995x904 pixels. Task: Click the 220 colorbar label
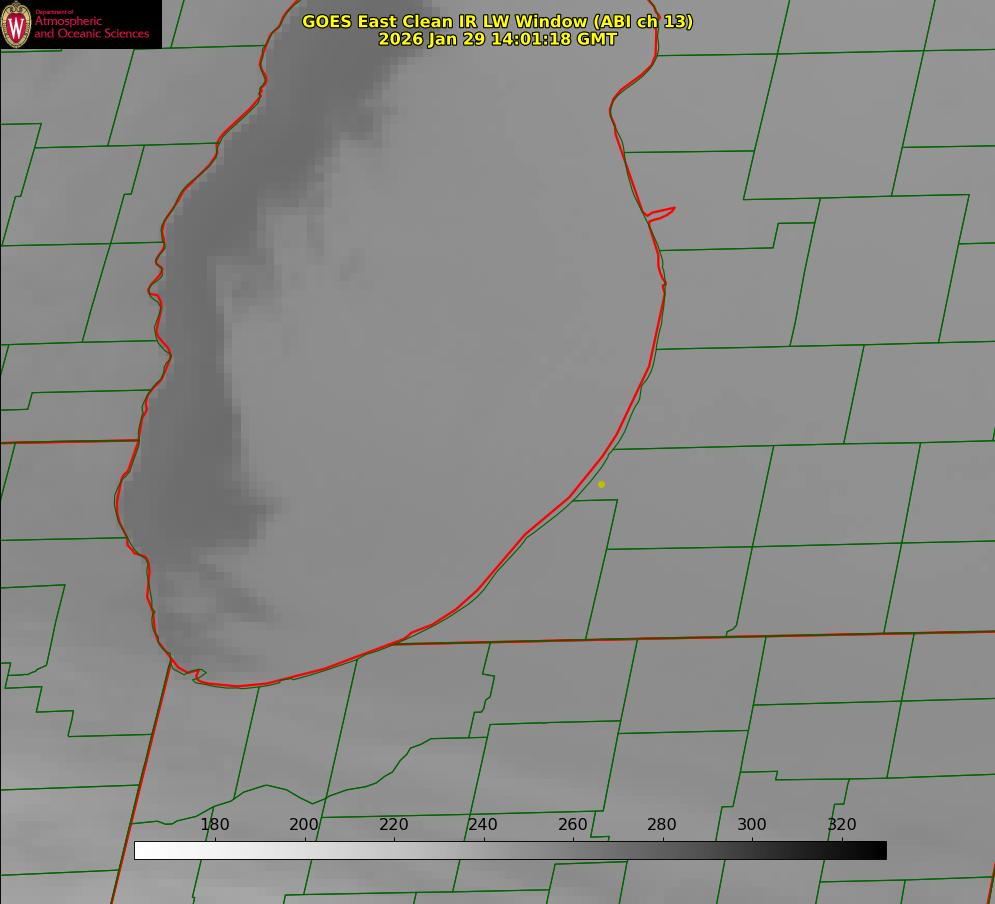(394, 824)
